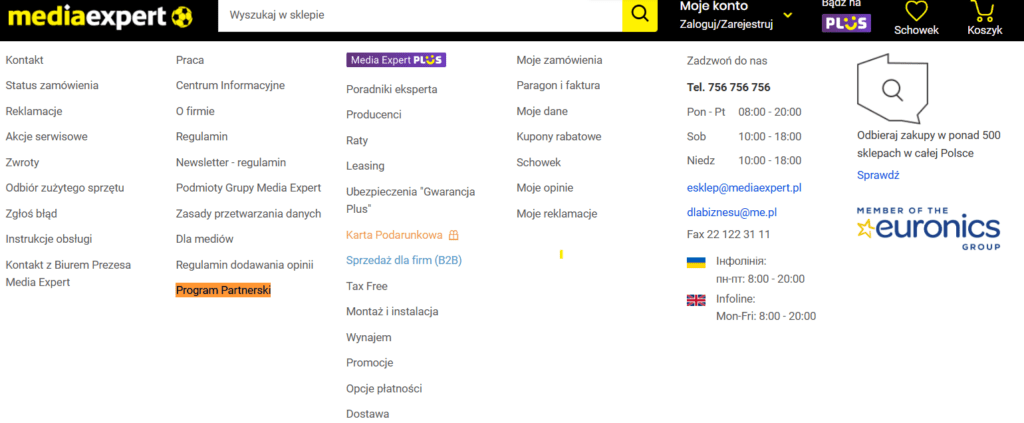
Task: Click the Euronics Group logo
Action: pyautogui.click(x=929, y=228)
